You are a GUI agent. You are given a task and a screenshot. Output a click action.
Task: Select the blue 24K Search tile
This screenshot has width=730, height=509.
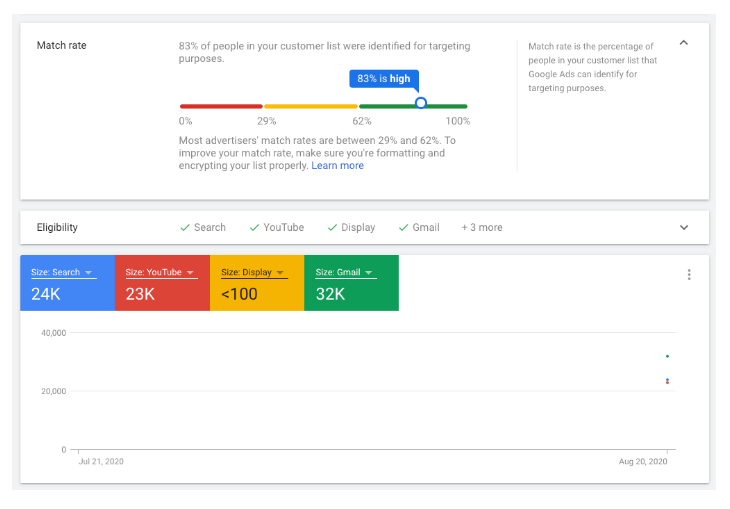67,292
